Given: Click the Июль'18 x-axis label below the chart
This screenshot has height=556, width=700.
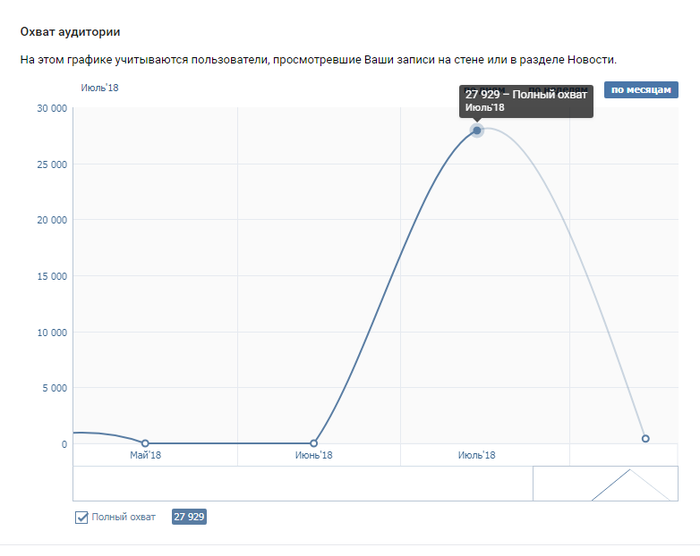Looking at the screenshot, I should pyautogui.click(x=477, y=456).
